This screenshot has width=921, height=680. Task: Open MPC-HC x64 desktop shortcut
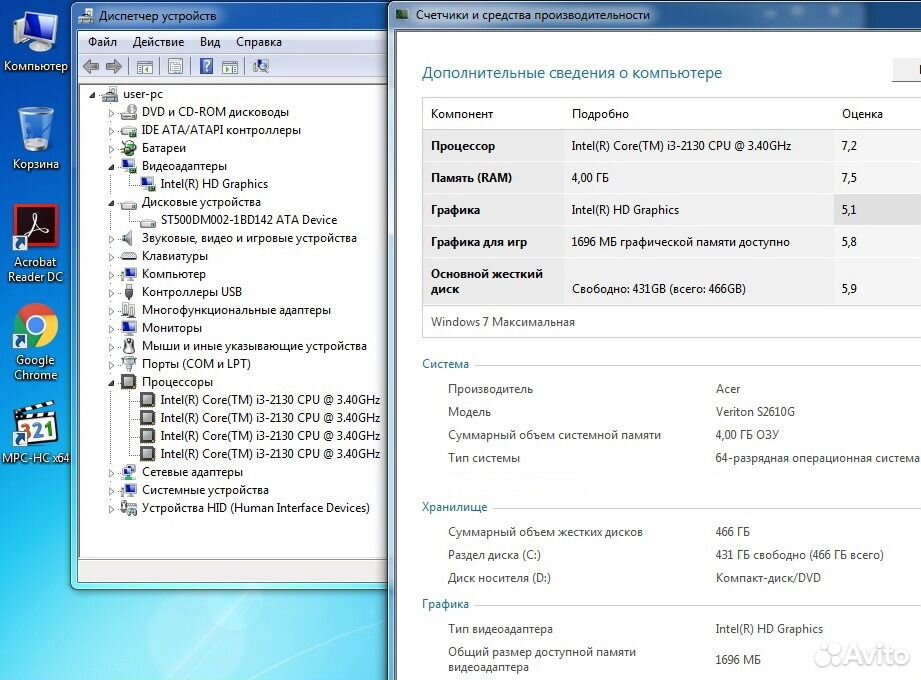pos(35,432)
